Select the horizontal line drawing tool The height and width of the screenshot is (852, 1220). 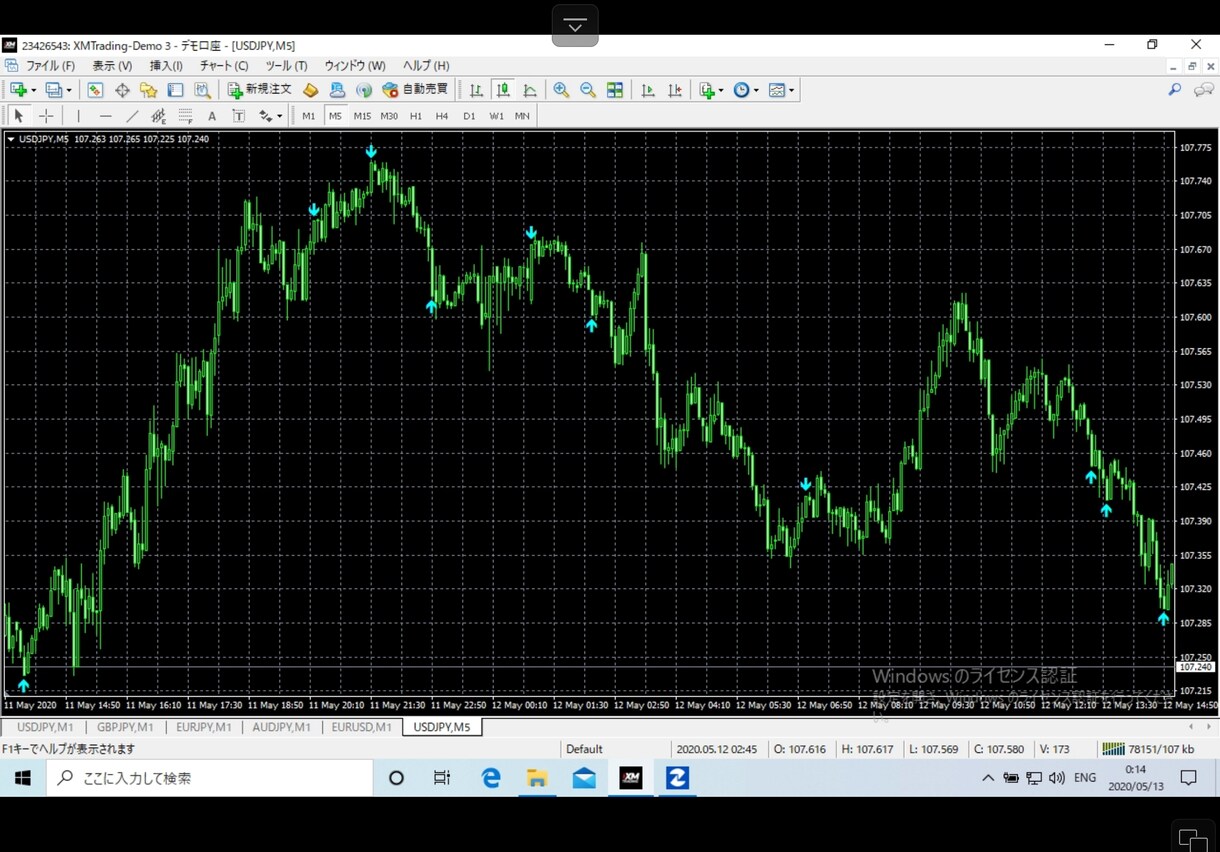[105, 116]
